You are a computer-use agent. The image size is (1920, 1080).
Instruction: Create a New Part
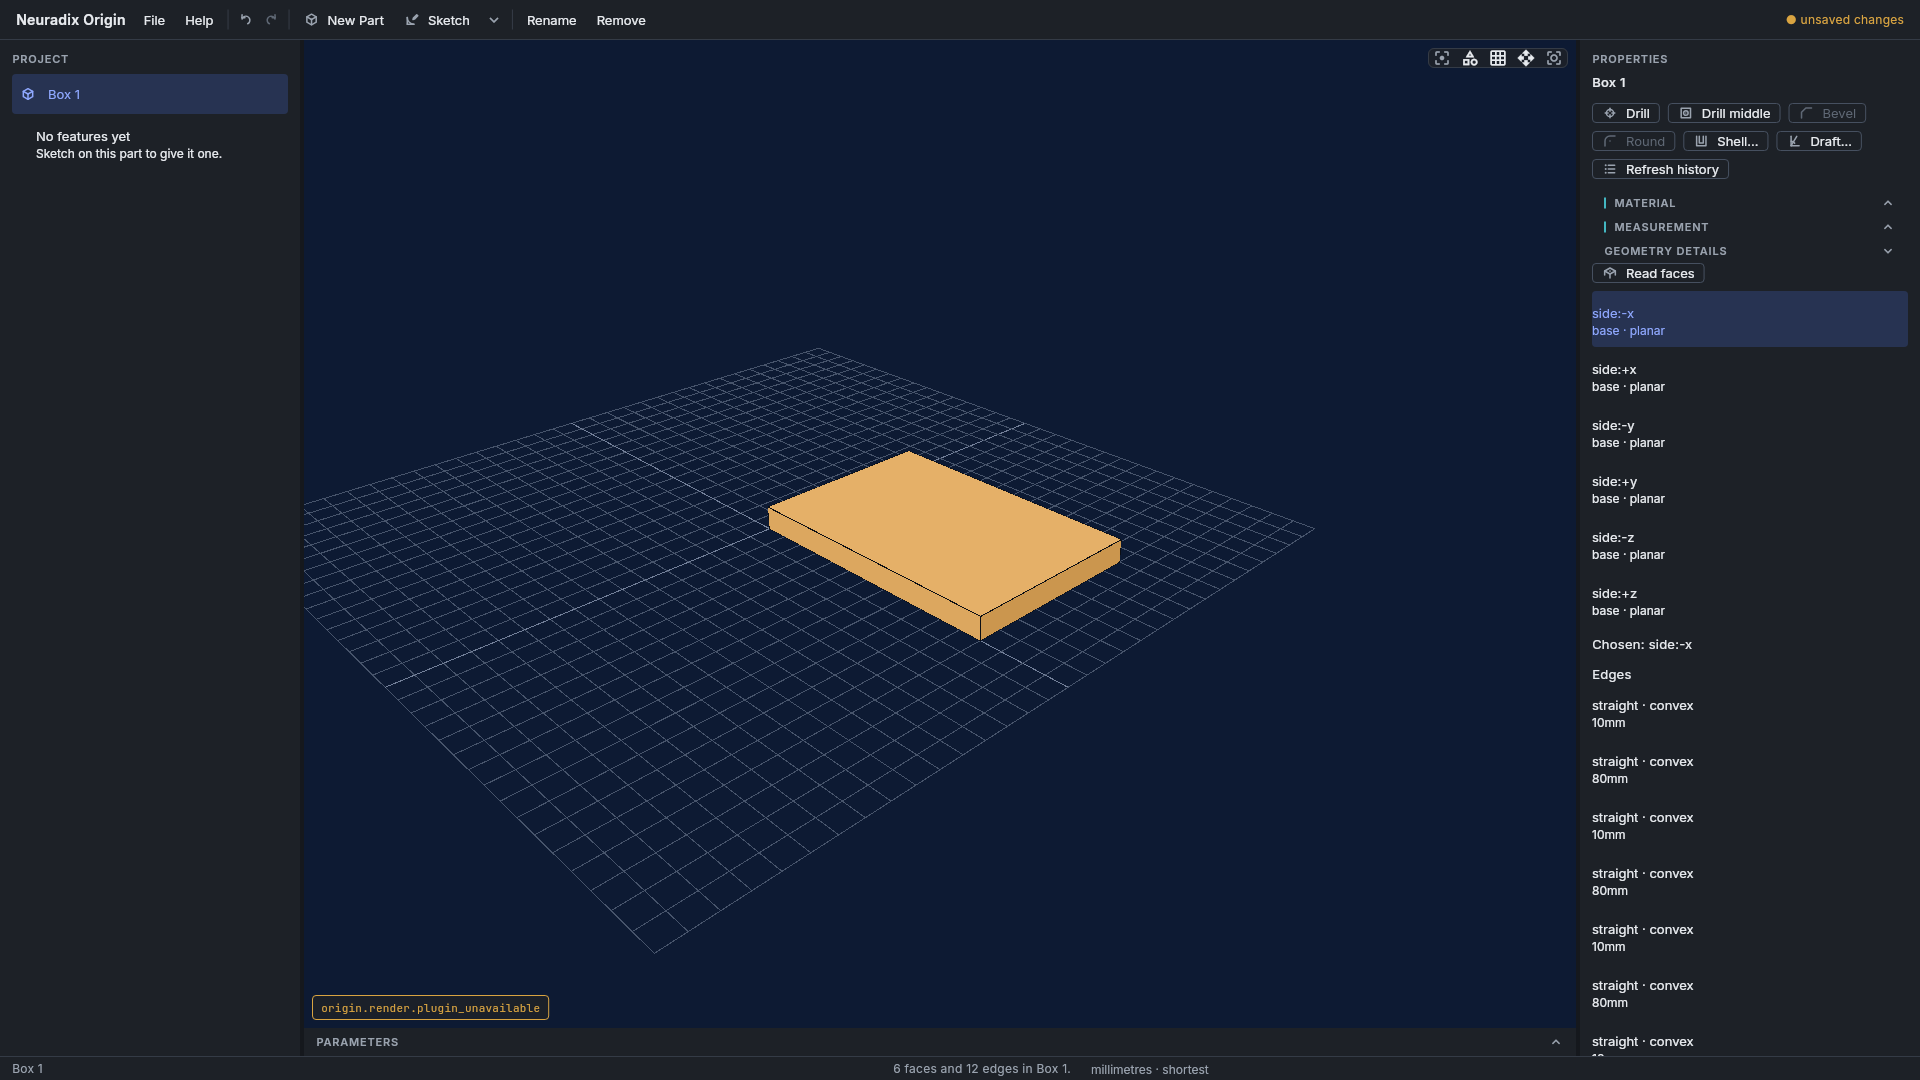pyautogui.click(x=345, y=20)
